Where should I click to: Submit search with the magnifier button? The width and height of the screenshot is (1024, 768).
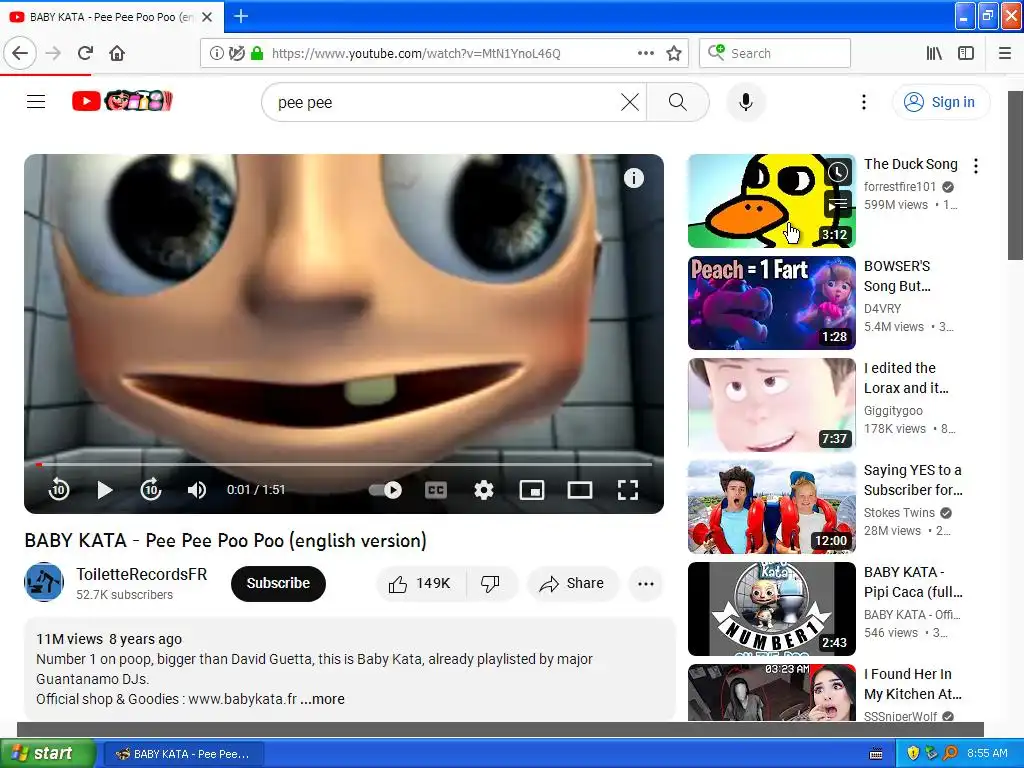click(x=678, y=103)
